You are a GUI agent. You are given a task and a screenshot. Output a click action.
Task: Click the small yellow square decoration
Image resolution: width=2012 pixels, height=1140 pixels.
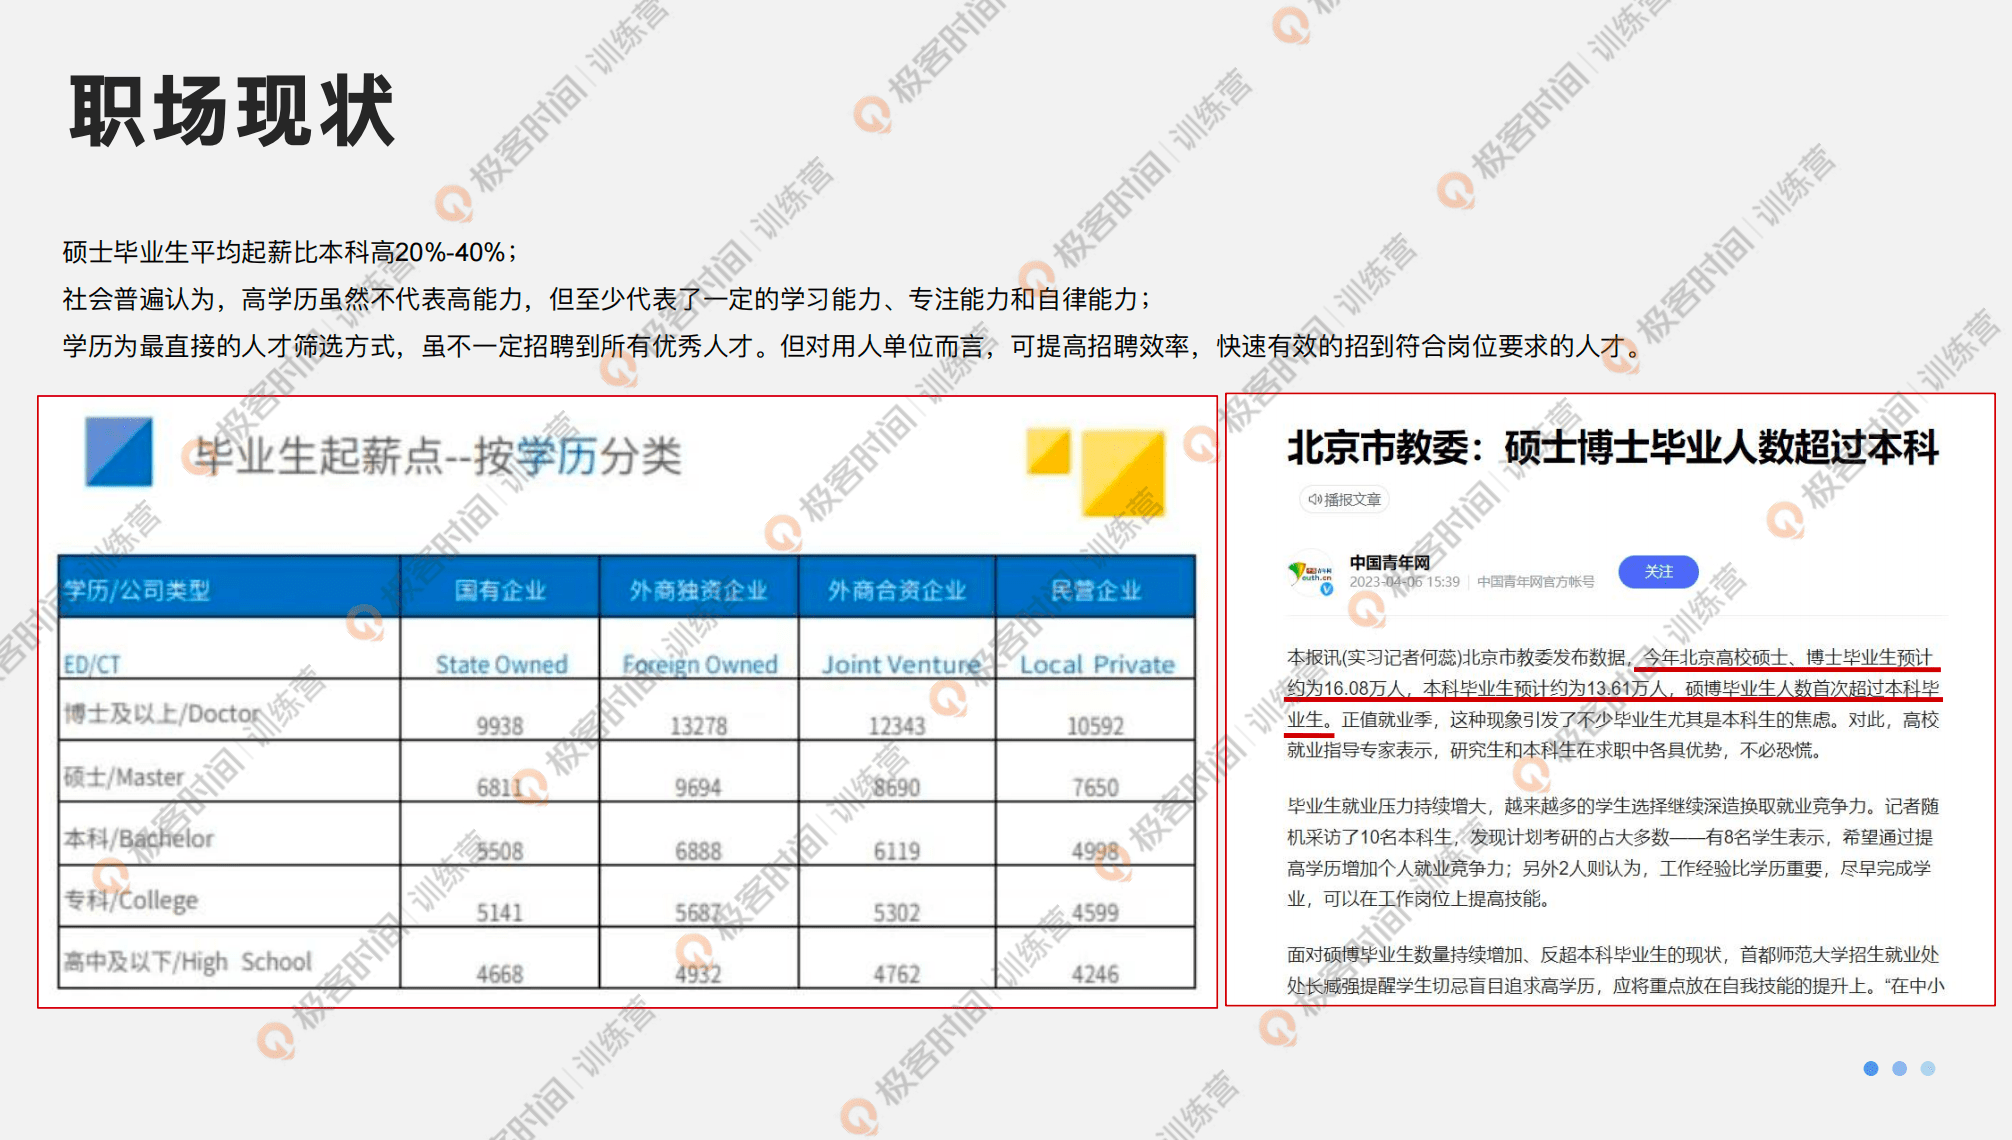click(x=1048, y=451)
